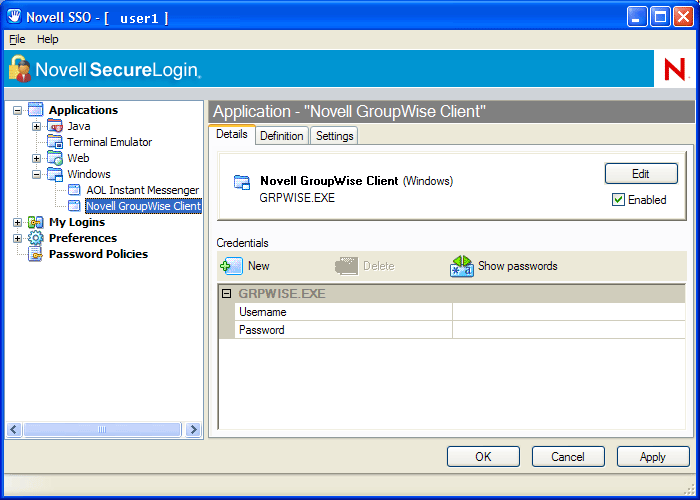
Task: Click the Web folder icon
Action: (55, 158)
